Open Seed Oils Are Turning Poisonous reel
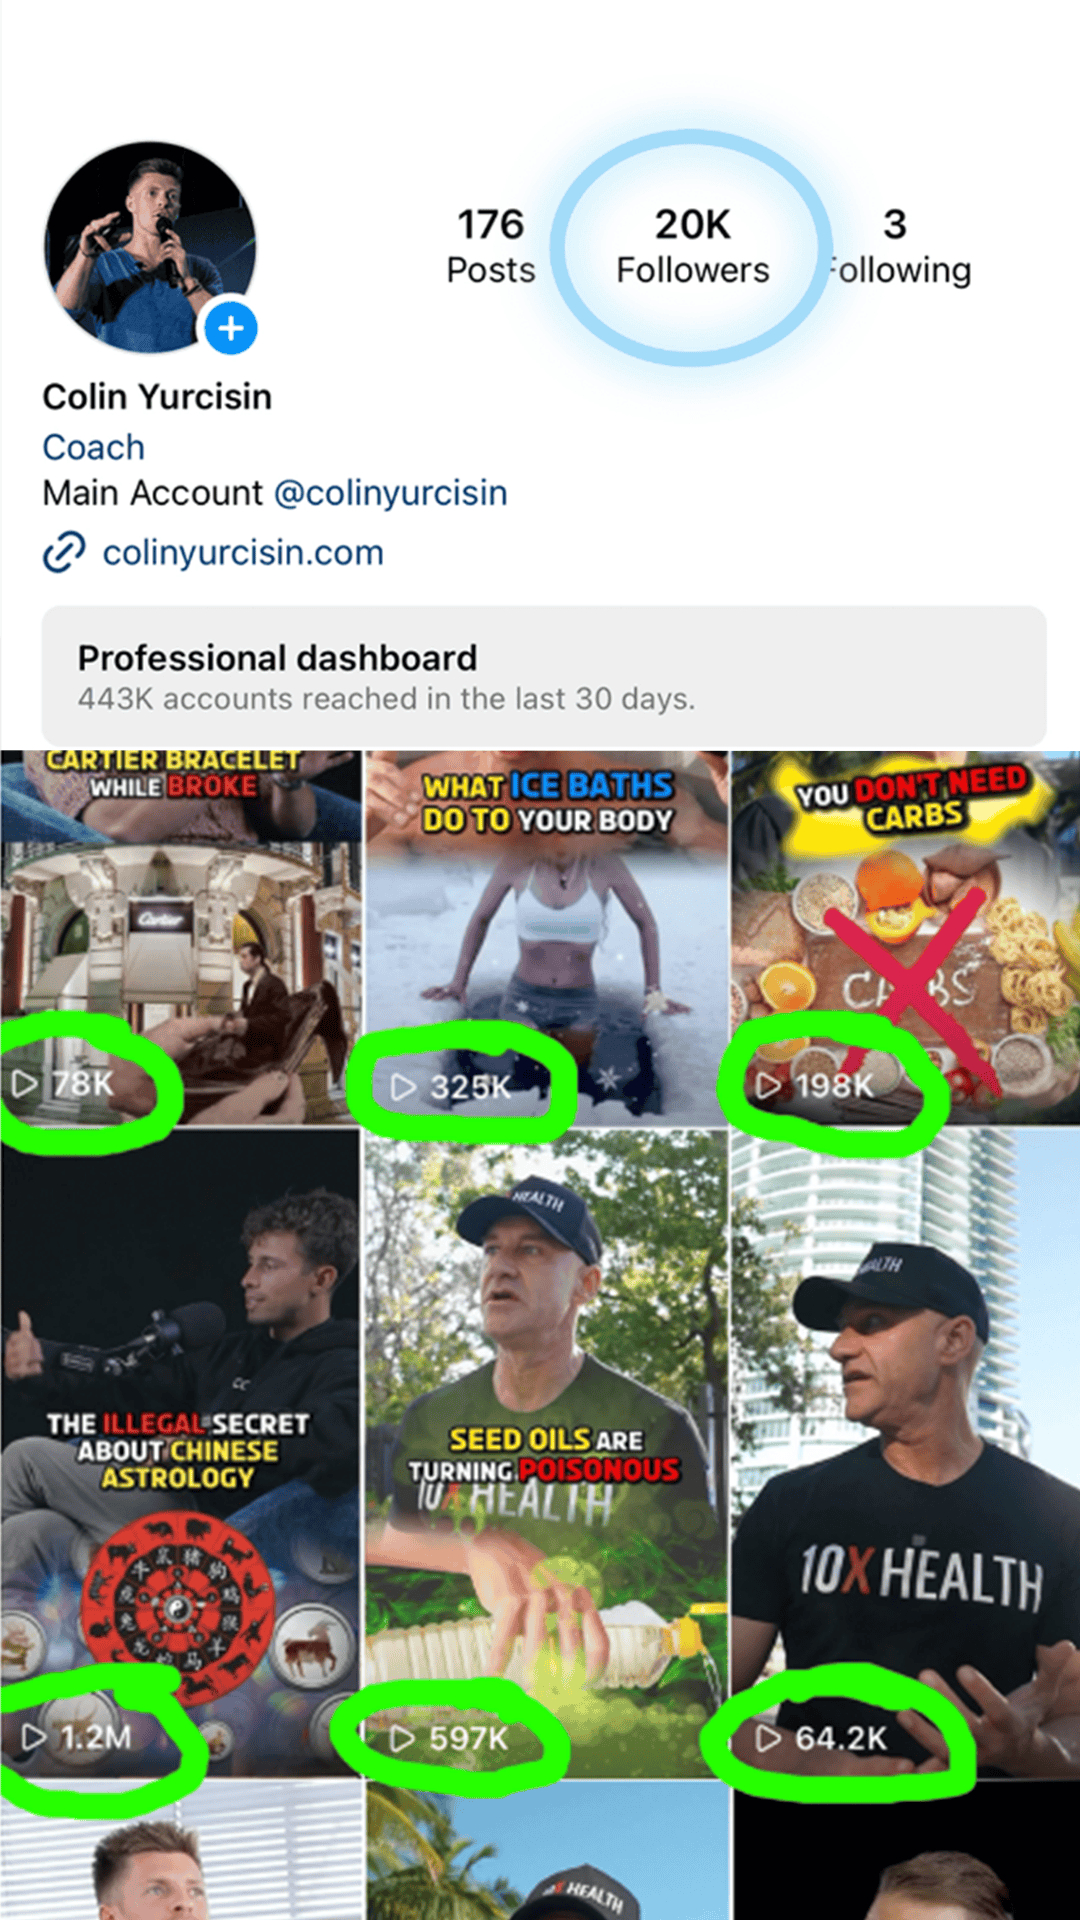Screen dimensions: 1080x1920 tap(546, 1454)
